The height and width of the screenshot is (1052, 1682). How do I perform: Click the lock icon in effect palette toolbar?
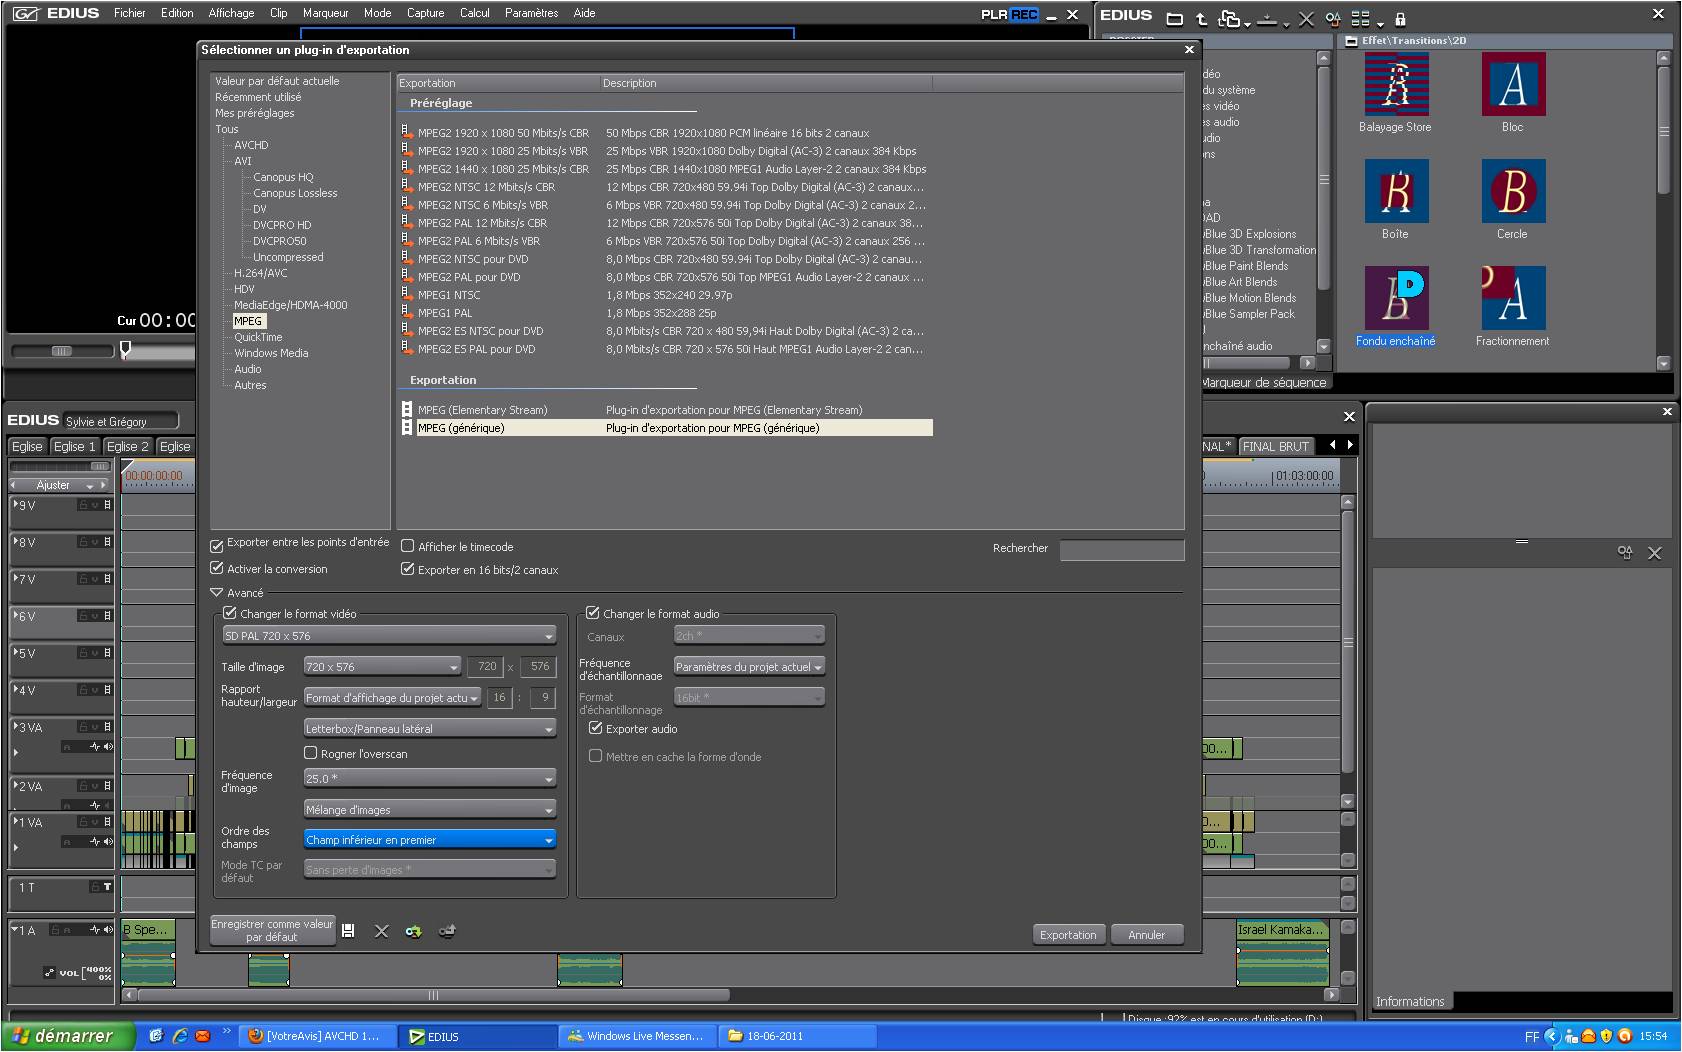[x=1400, y=19]
